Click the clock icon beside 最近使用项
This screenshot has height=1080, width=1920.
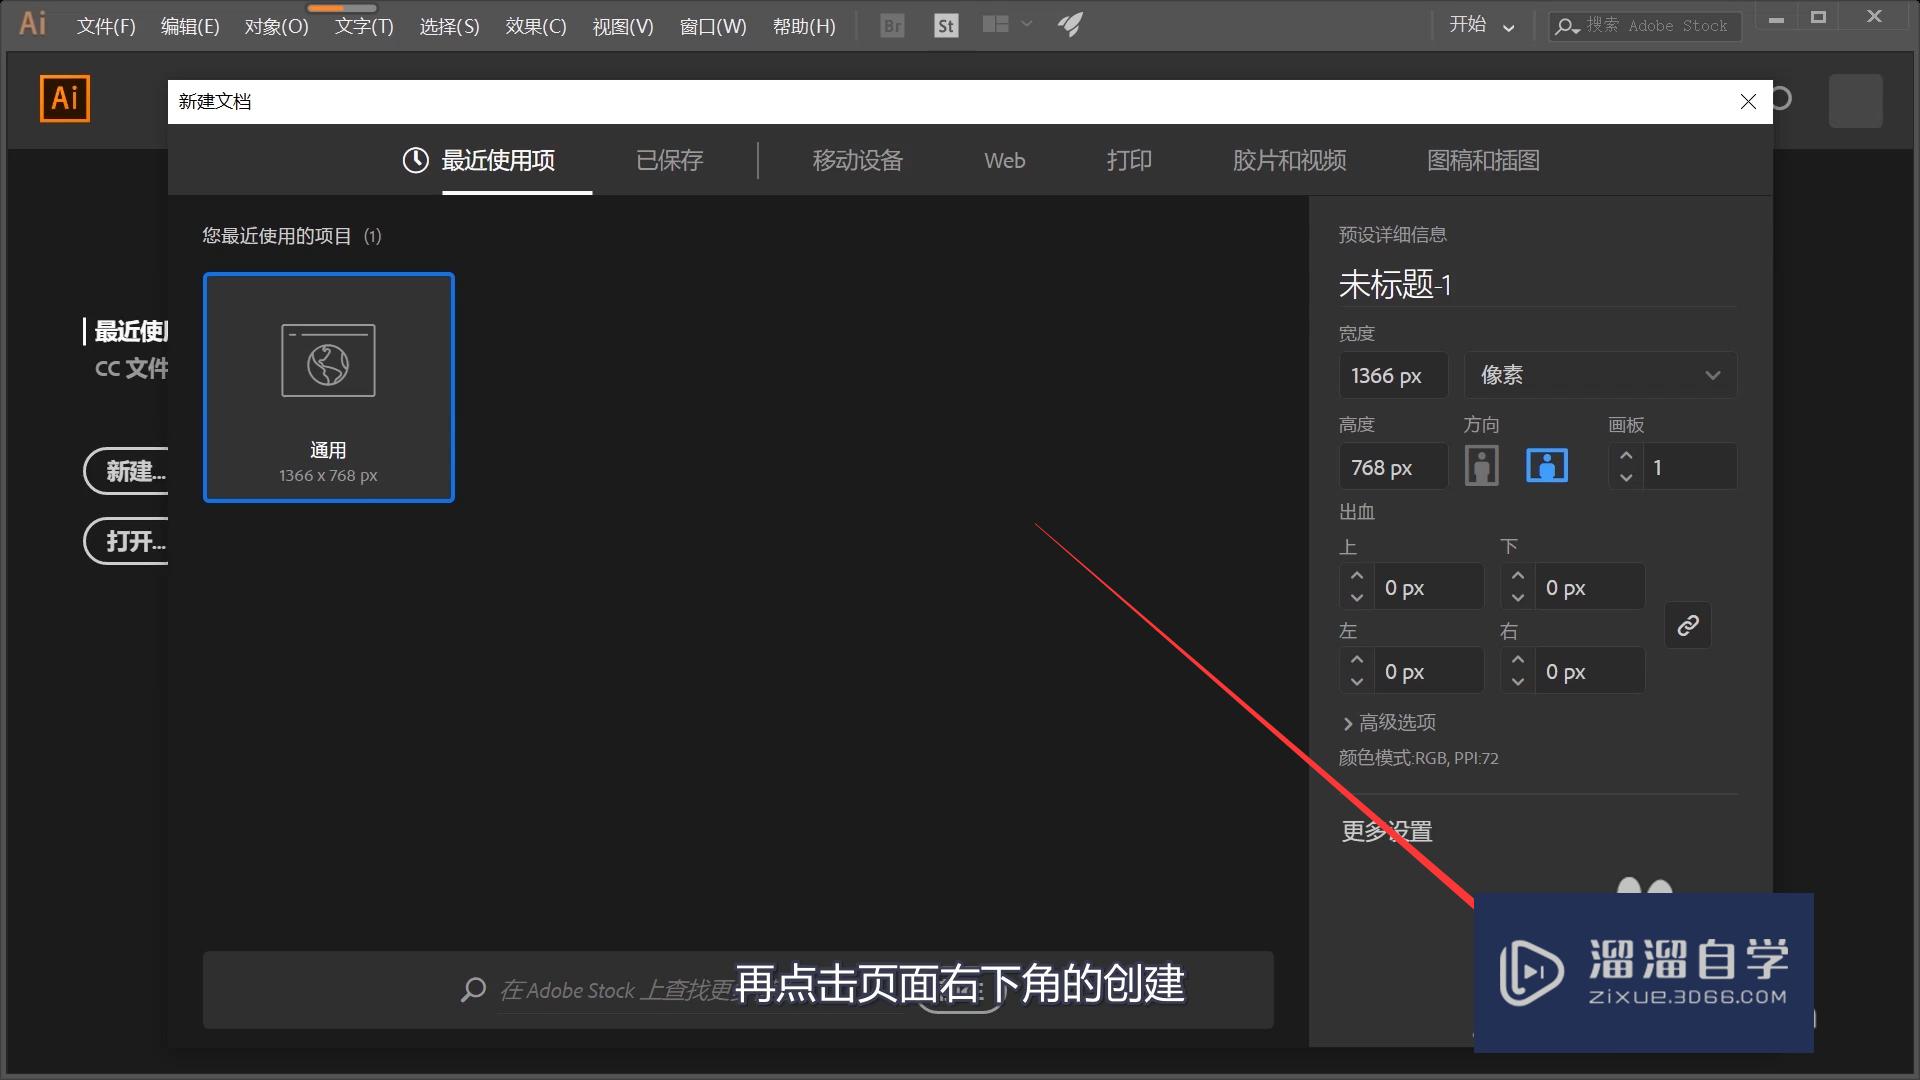point(415,160)
